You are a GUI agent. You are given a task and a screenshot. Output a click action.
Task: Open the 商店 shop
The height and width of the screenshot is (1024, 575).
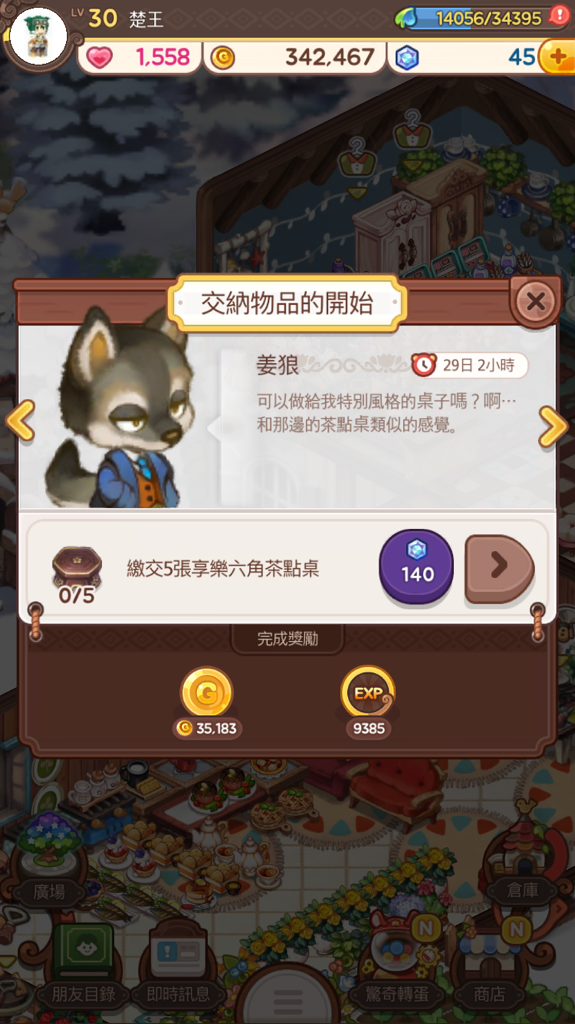[490, 967]
